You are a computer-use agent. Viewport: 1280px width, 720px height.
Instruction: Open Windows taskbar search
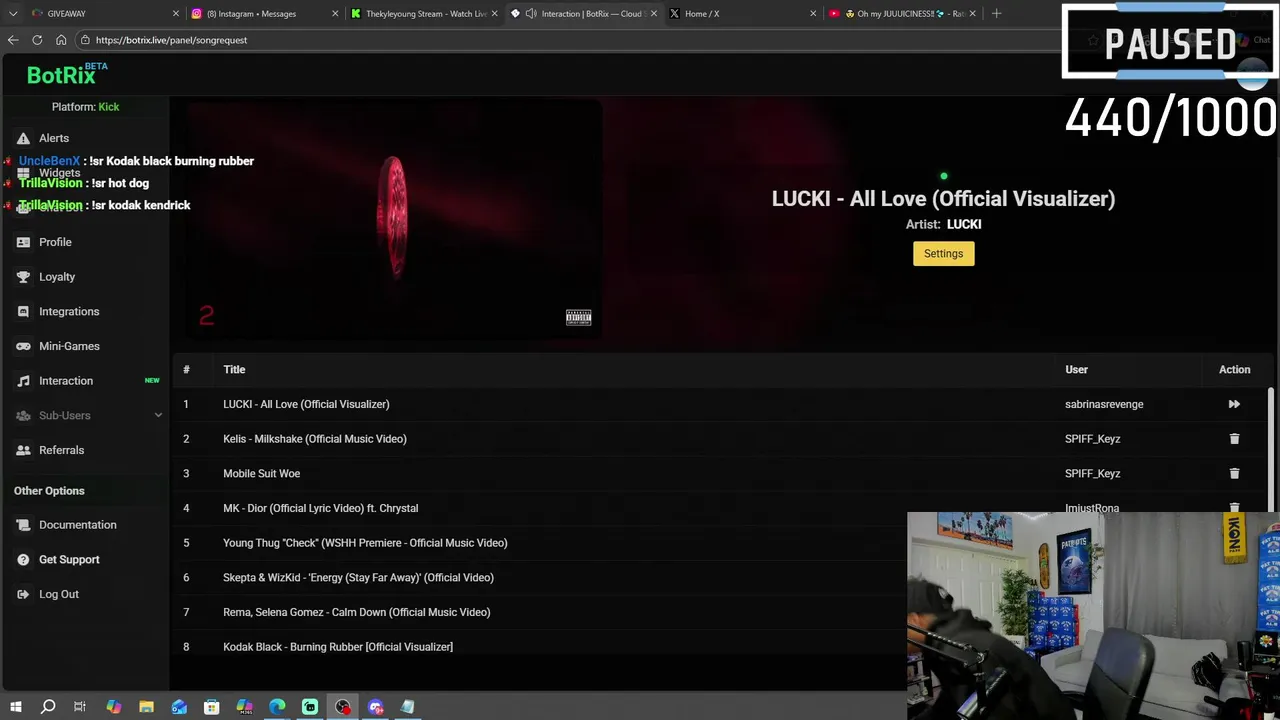click(48, 707)
